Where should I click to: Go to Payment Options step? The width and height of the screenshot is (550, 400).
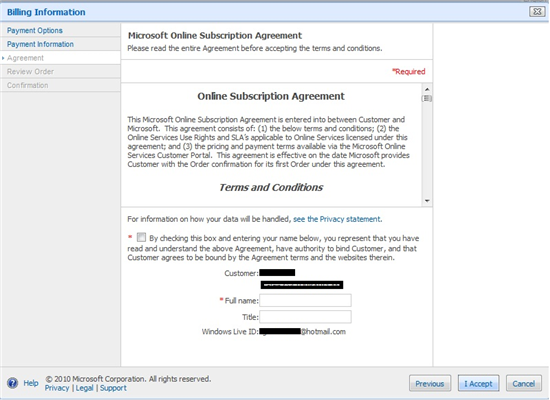point(35,31)
